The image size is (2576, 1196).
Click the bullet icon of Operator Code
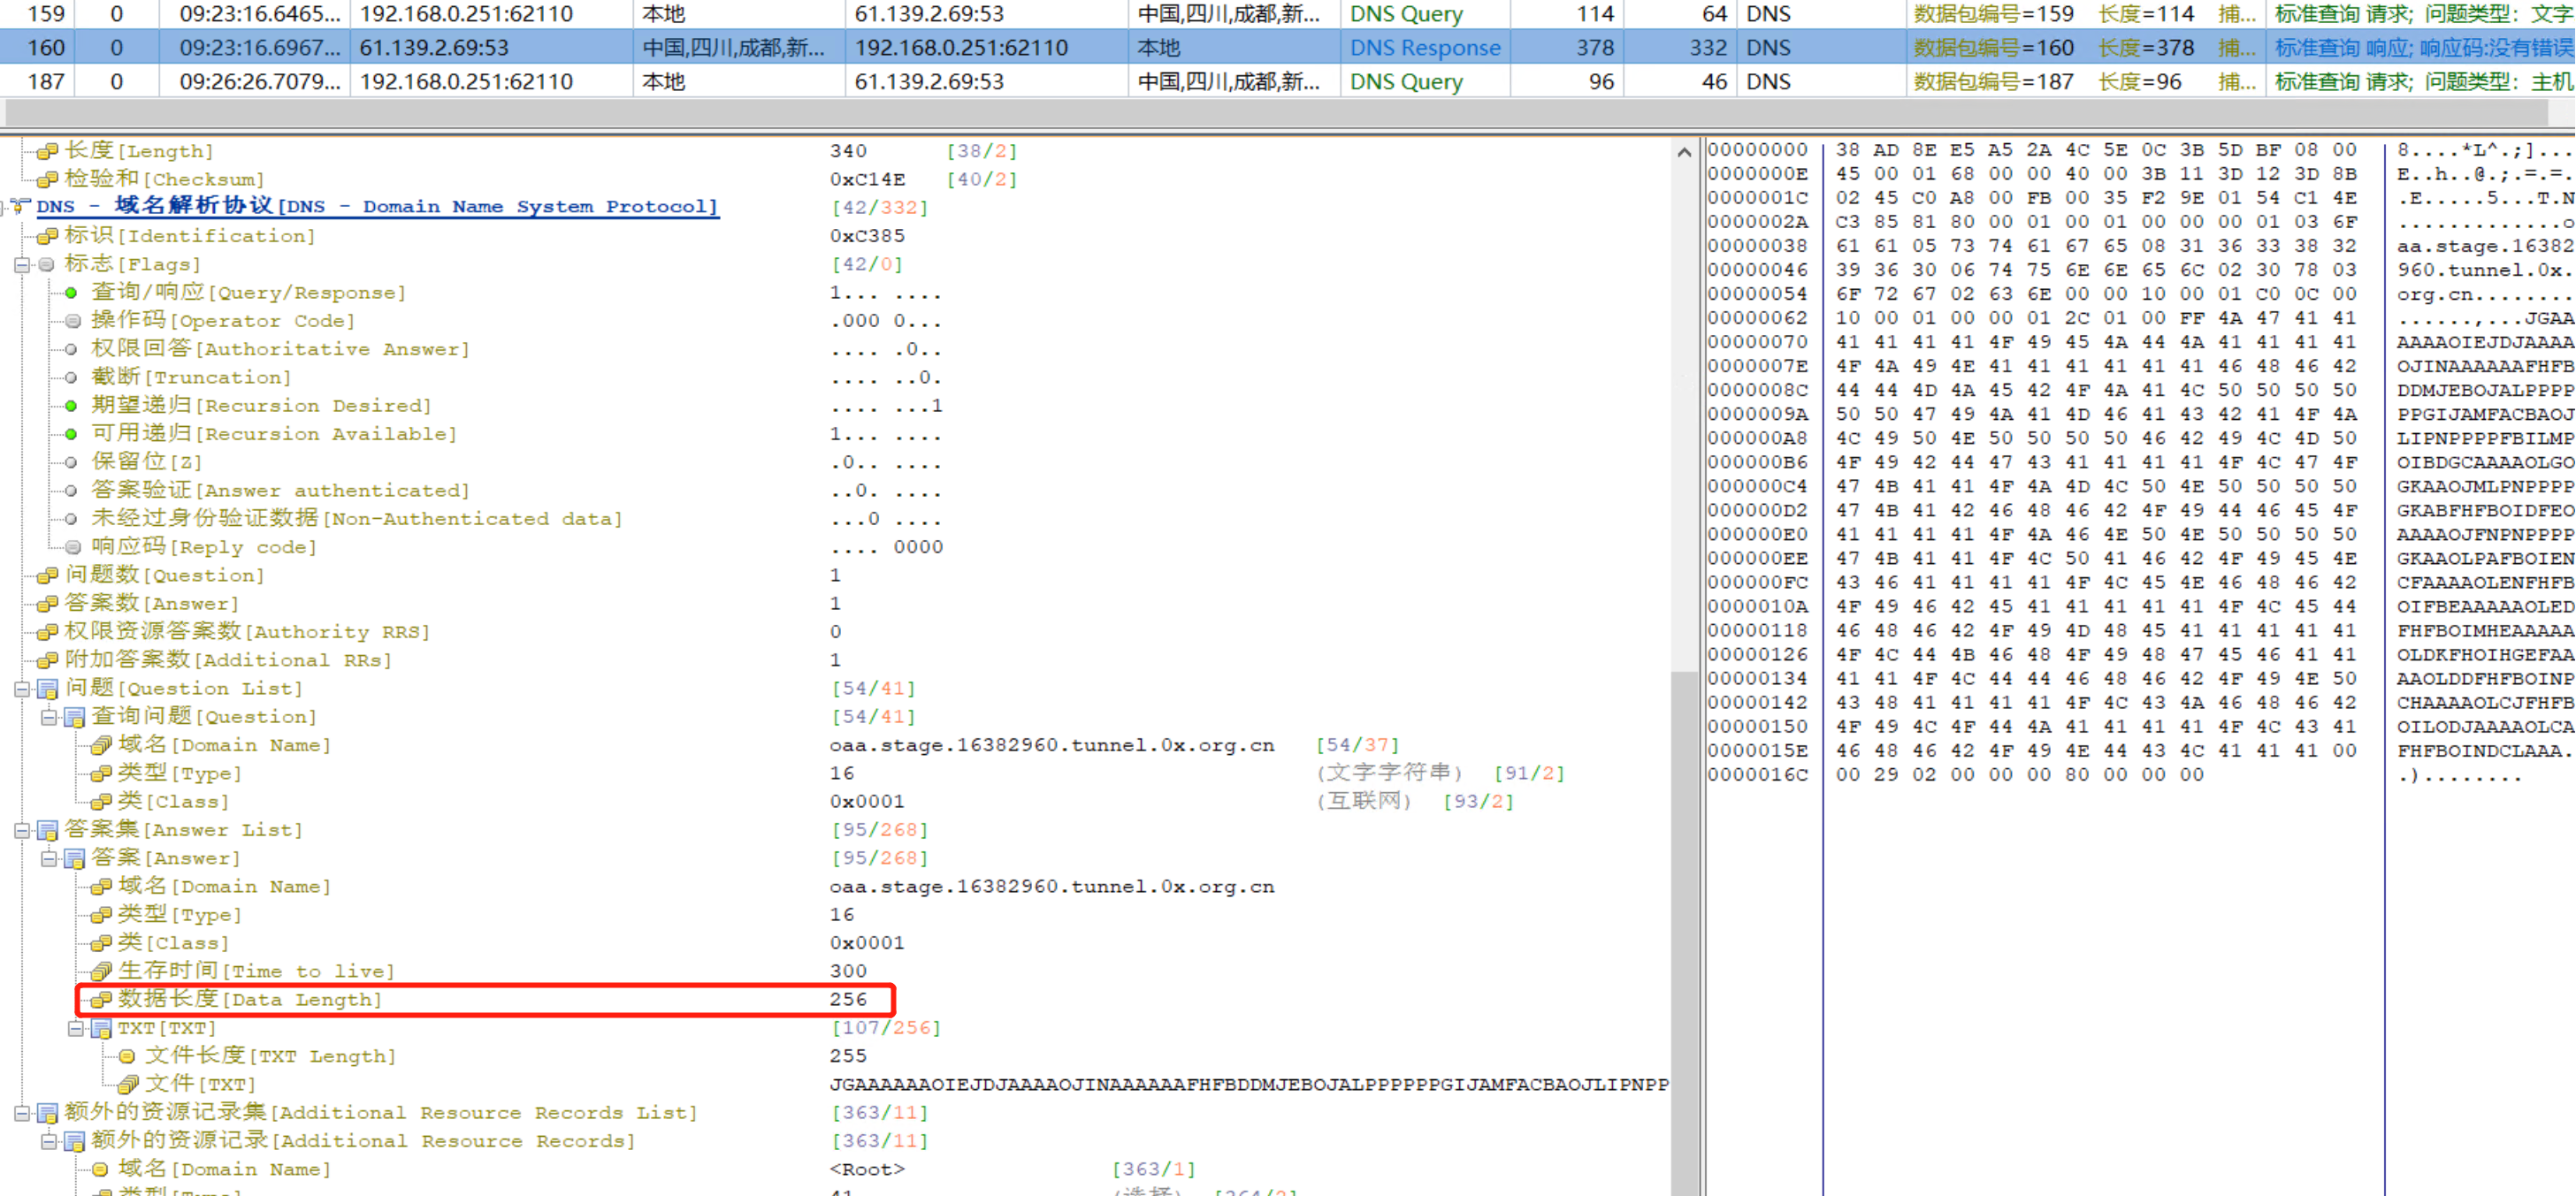(x=73, y=322)
